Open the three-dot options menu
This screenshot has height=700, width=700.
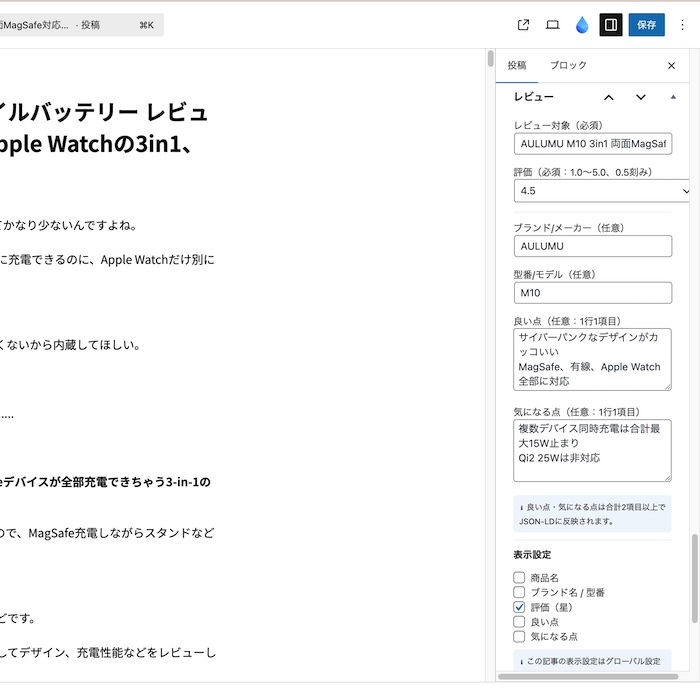683,25
